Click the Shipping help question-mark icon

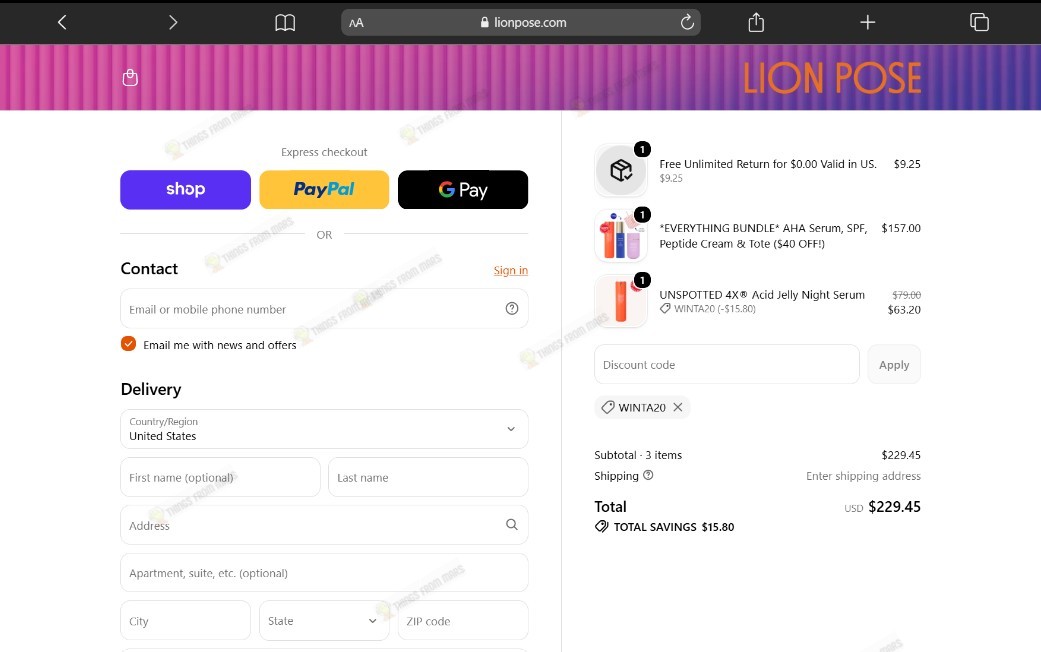[648, 475]
